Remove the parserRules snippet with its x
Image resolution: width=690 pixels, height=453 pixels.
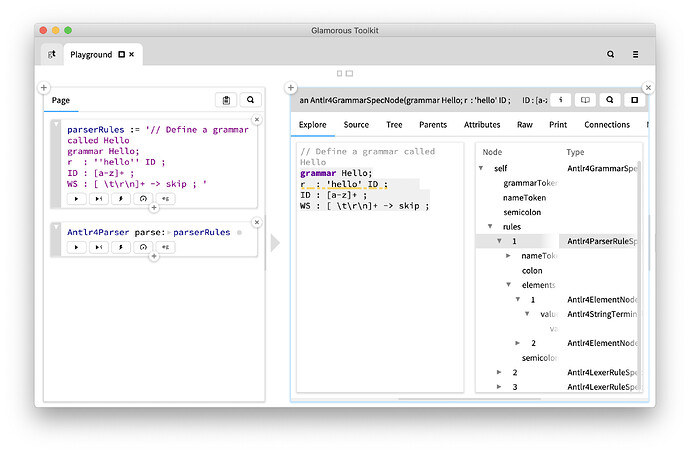257,119
